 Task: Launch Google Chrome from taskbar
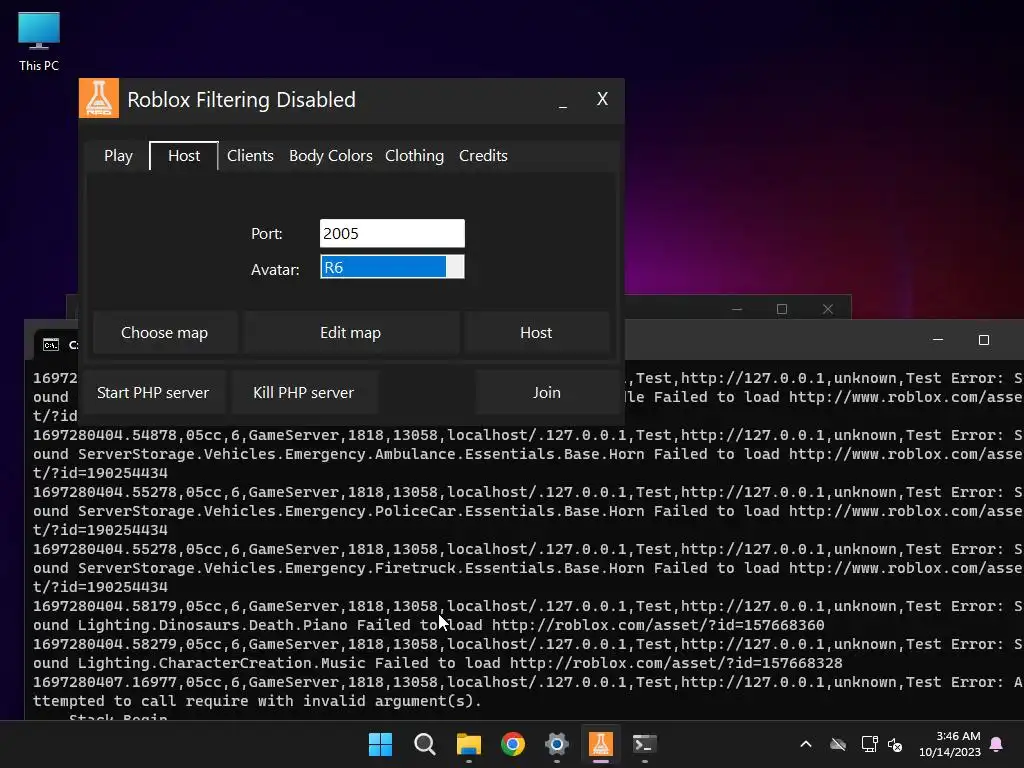click(x=513, y=744)
